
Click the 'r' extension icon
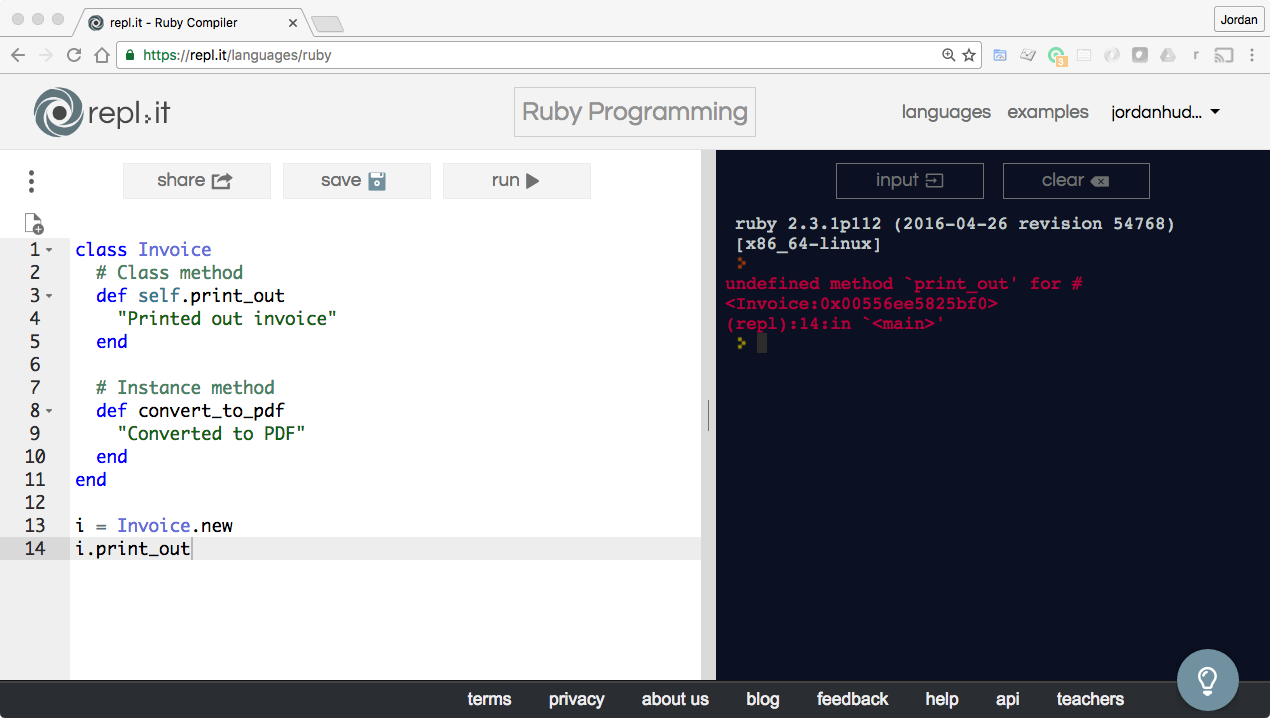click(x=1196, y=55)
